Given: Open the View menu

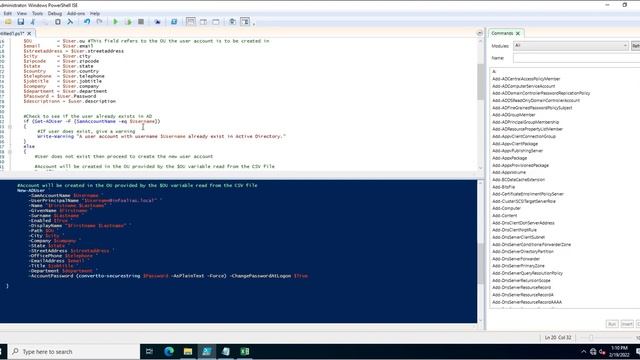Looking at the screenshot, I should tap(22, 13).
